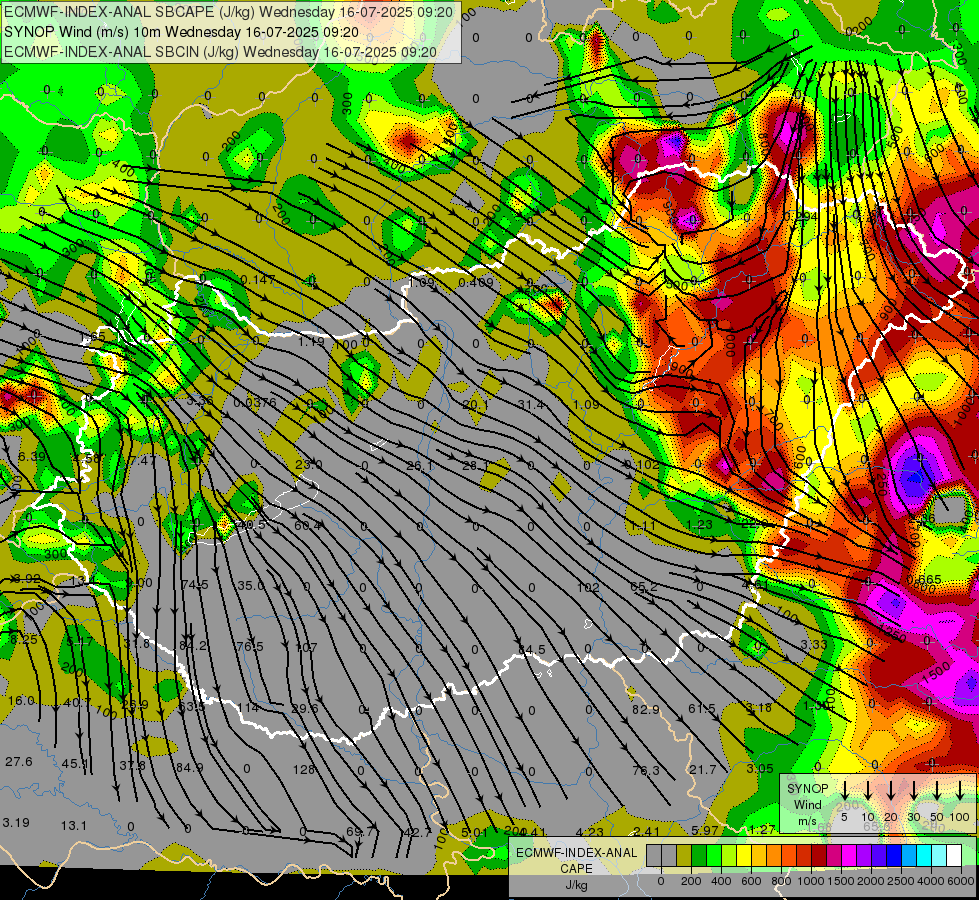Click the m/s unit in wind legend
This screenshot has height=900, width=979.
click(807, 821)
